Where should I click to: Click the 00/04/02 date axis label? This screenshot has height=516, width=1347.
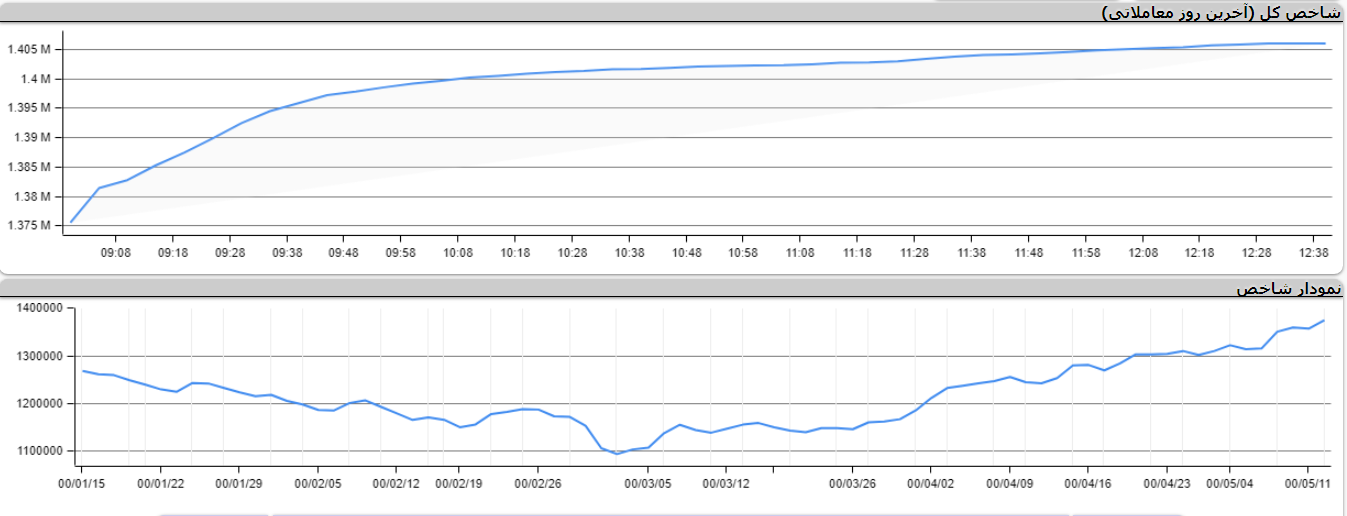931,484
